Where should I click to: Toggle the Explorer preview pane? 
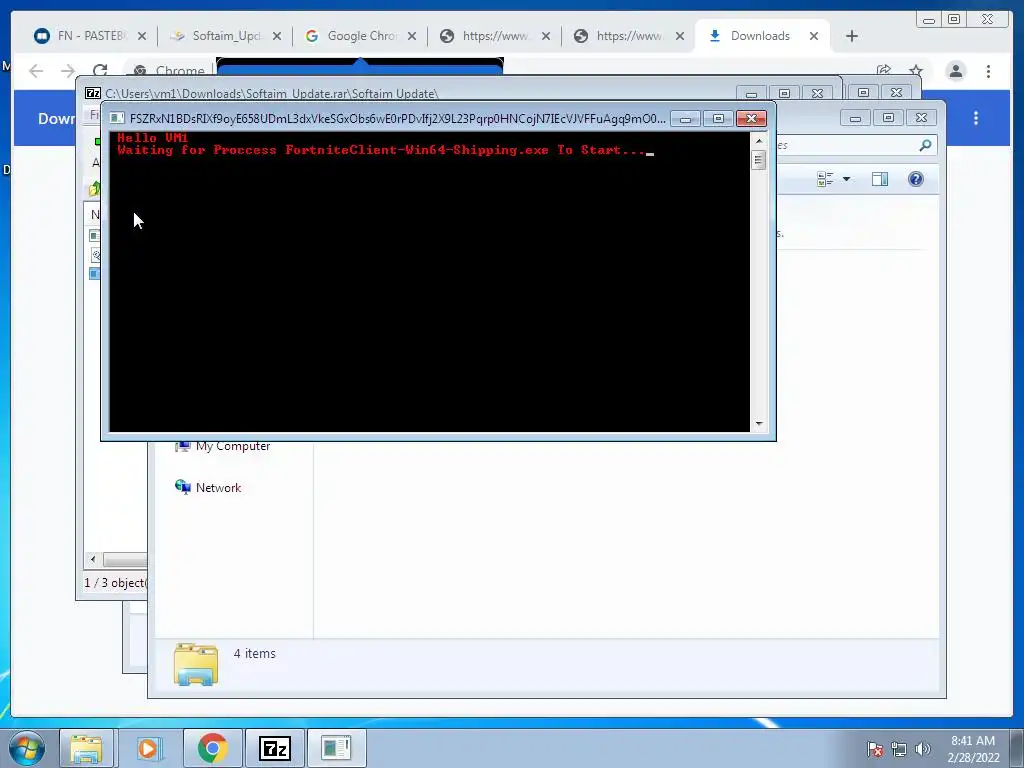click(x=880, y=179)
